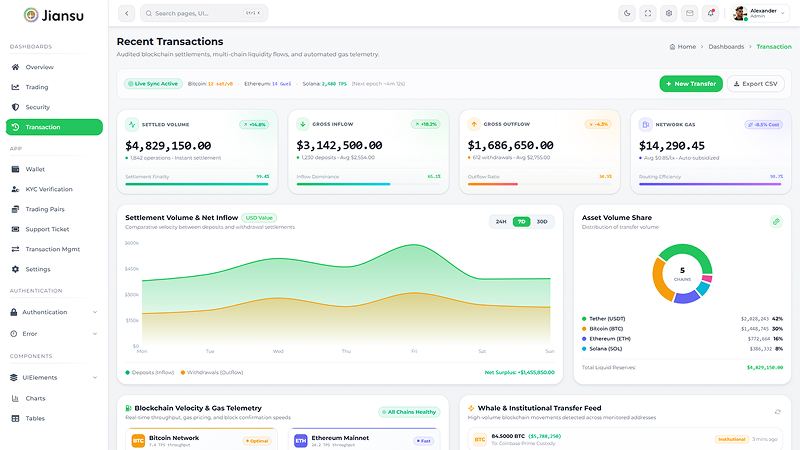Select 24H chart range
The image size is (800, 450).
(x=501, y=221)
